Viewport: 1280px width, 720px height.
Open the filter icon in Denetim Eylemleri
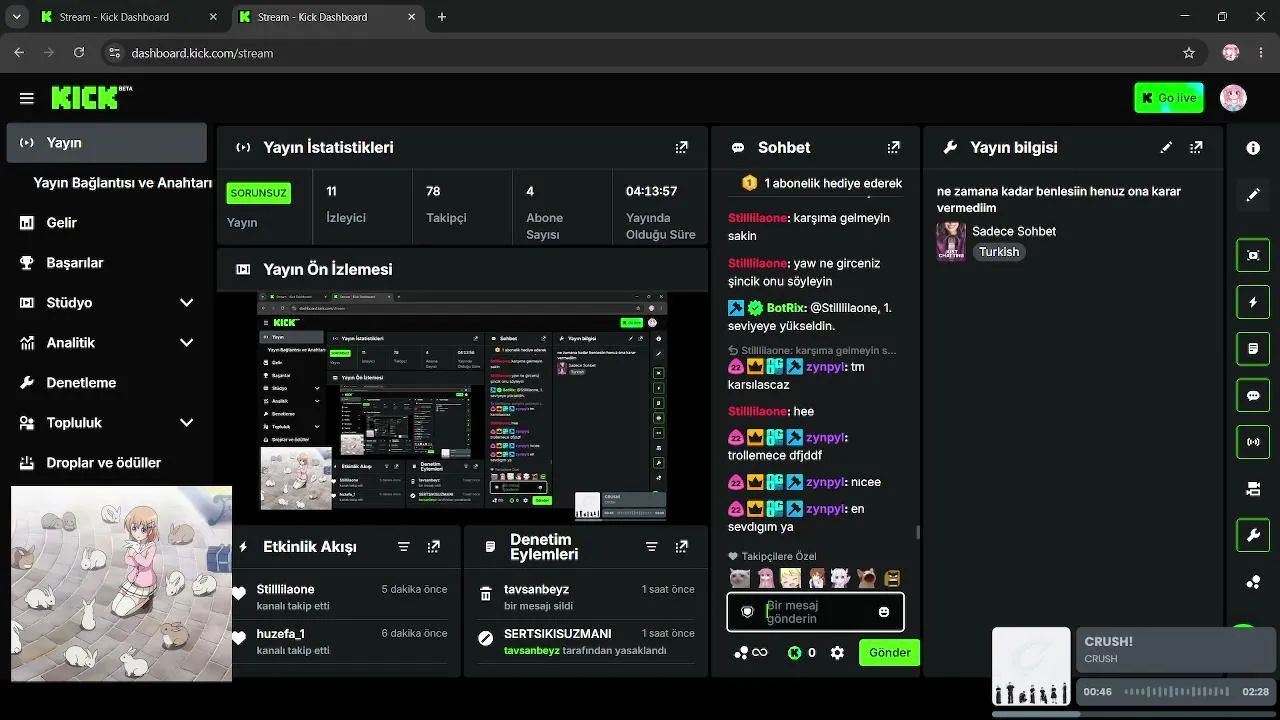click(652, 547)
